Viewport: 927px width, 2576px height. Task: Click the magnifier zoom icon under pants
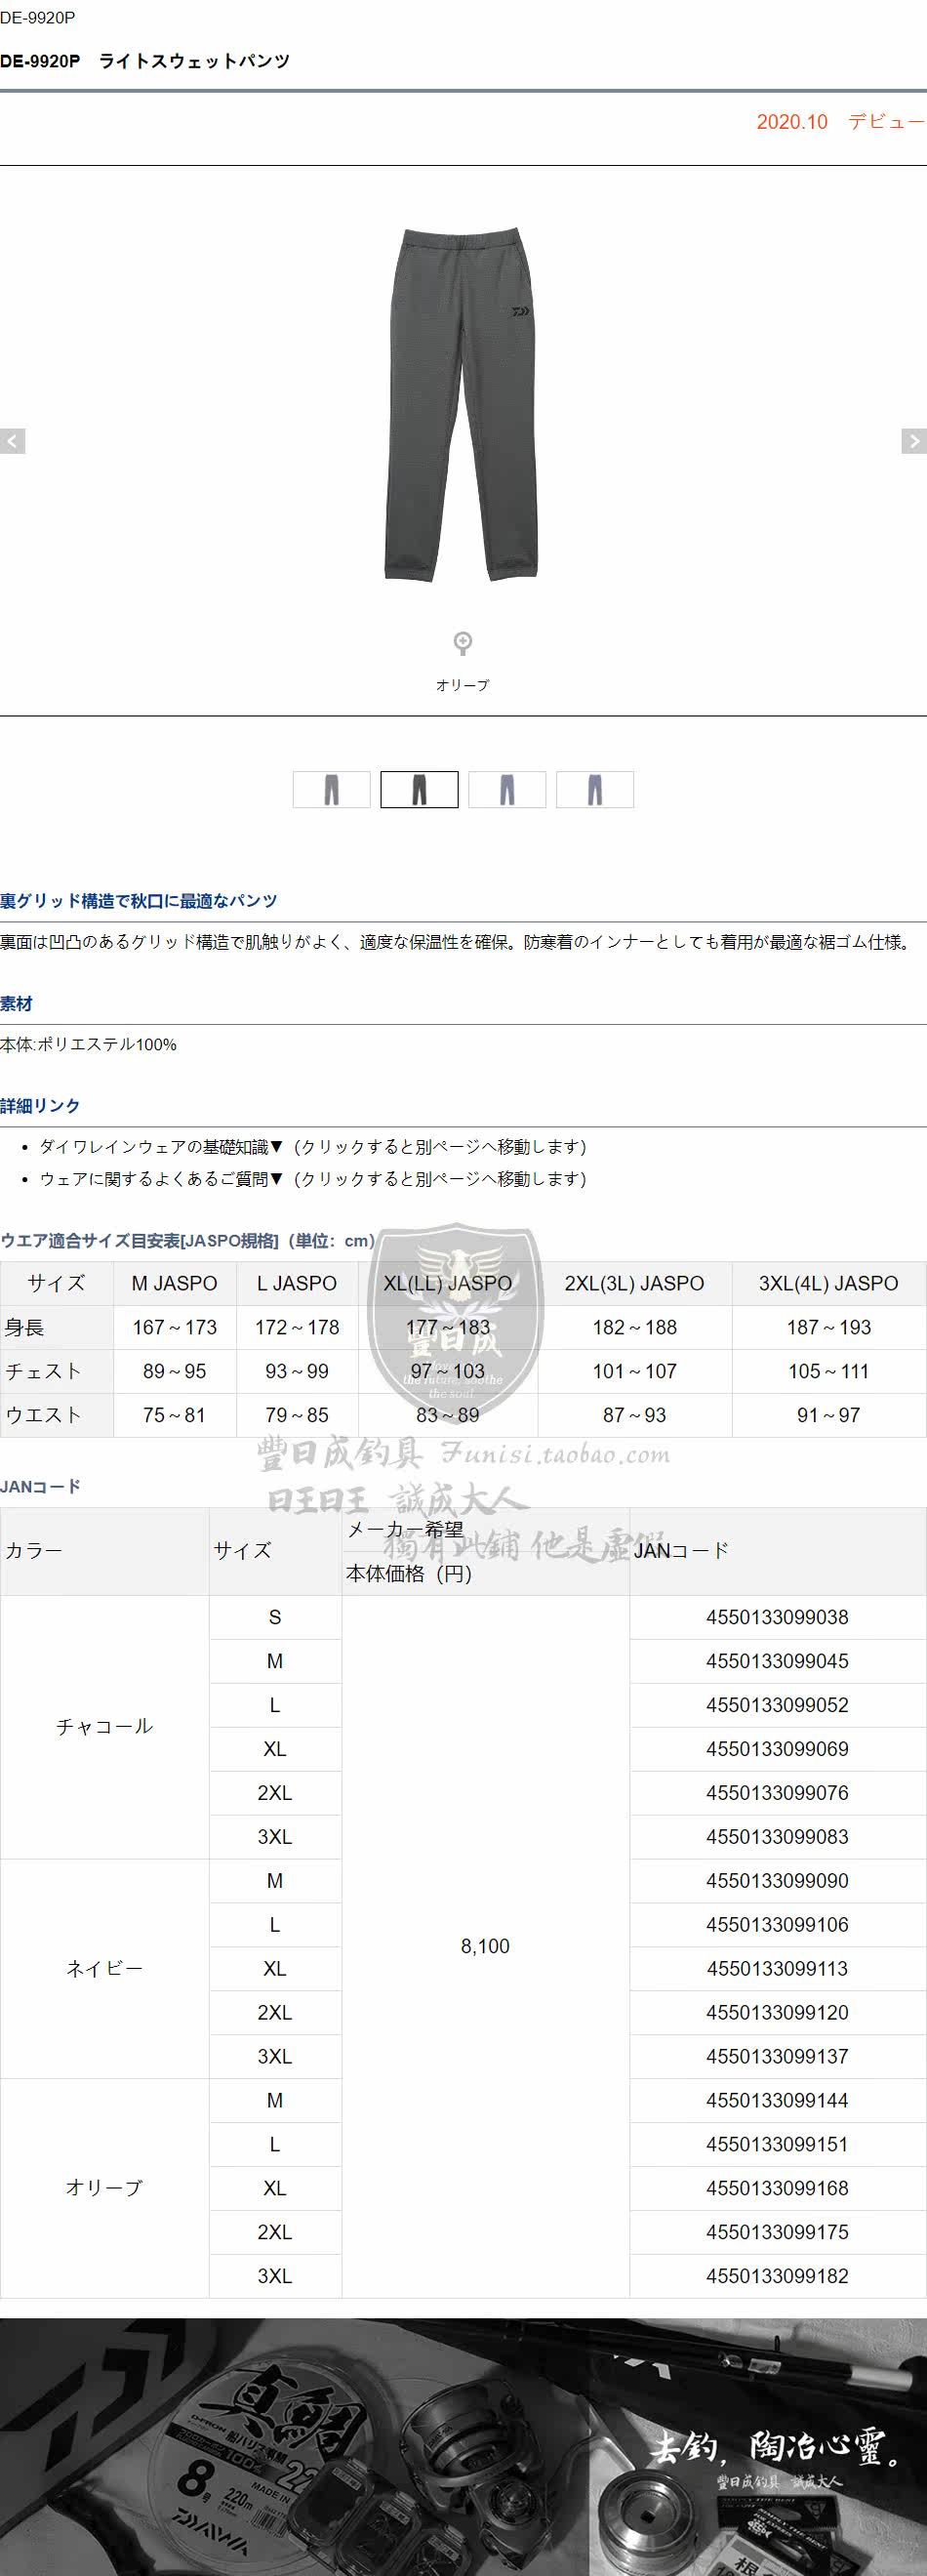pos(462,643)
